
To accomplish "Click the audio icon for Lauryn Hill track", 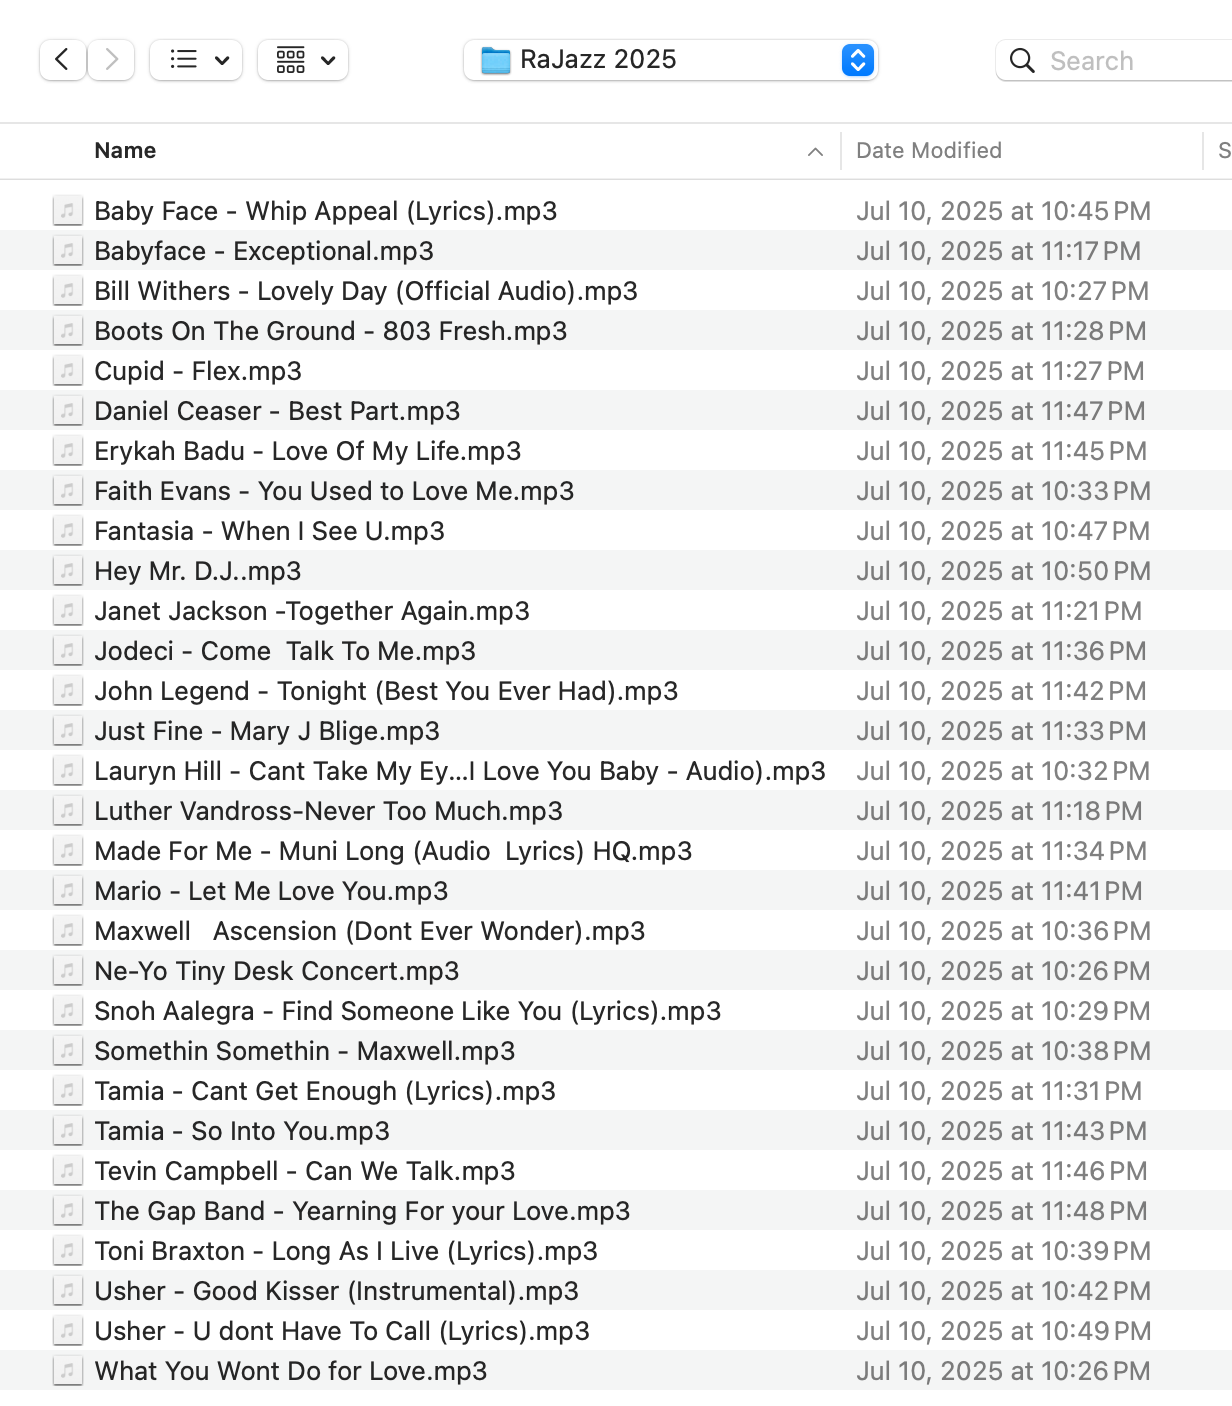I will tap(67, 771).
